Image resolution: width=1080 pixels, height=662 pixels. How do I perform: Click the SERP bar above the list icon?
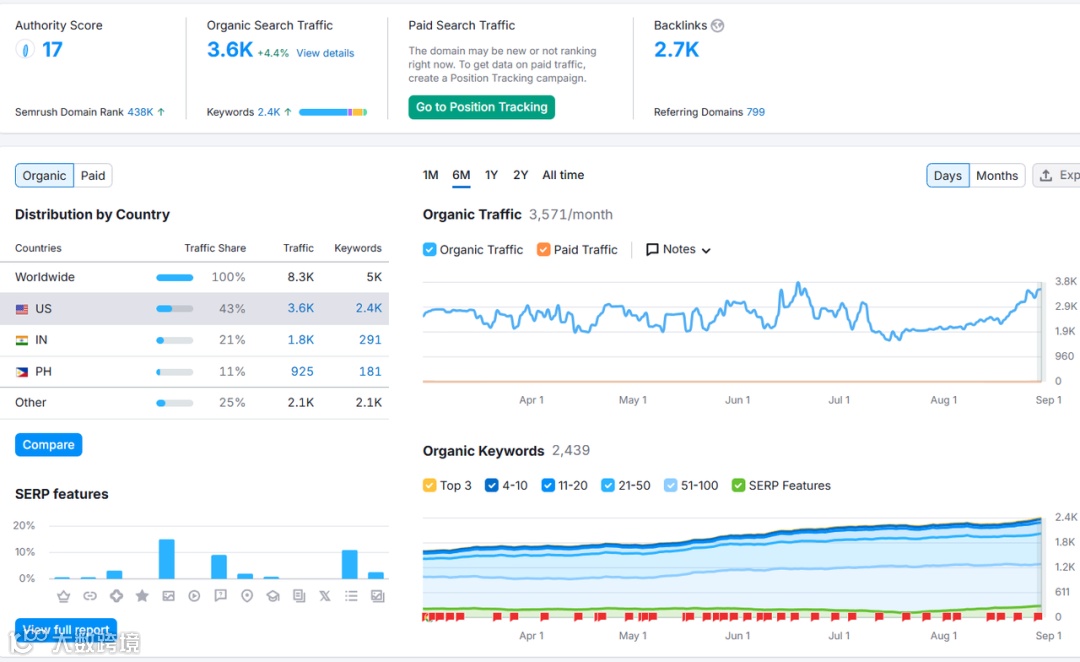coord(350,564)
